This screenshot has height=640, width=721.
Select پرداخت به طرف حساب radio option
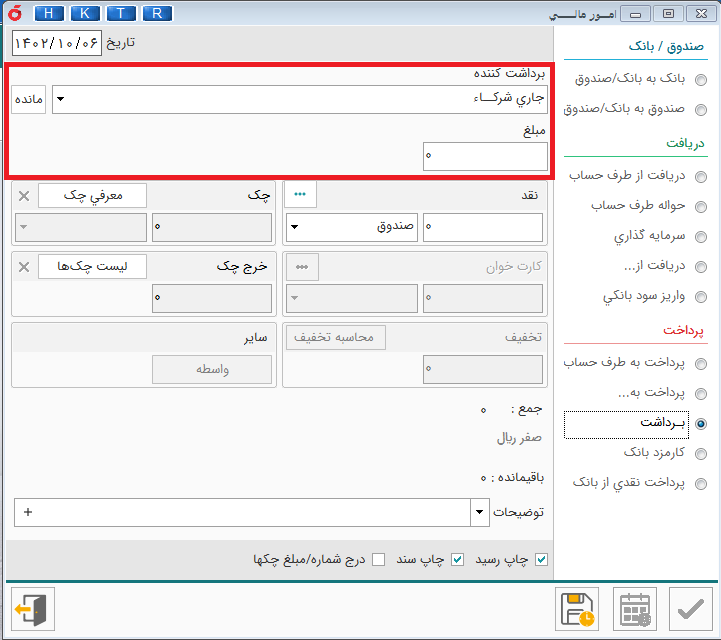[x=701, y=364]
